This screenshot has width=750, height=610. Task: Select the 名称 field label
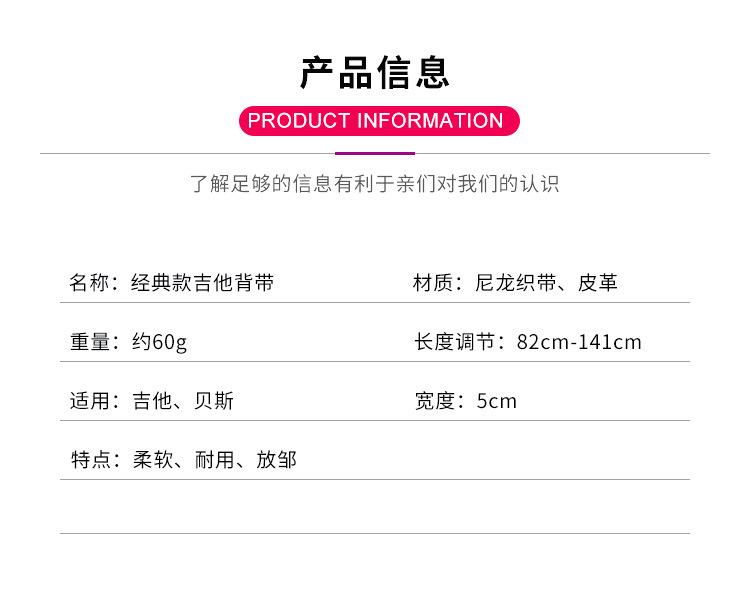[90, 283]
